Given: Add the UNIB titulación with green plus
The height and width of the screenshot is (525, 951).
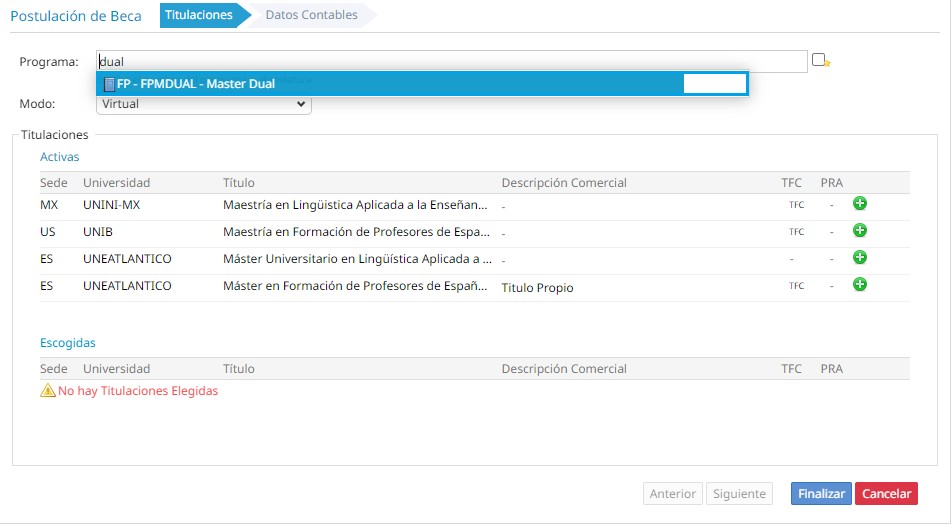Looking at the screenshot, I should [859, 231].
